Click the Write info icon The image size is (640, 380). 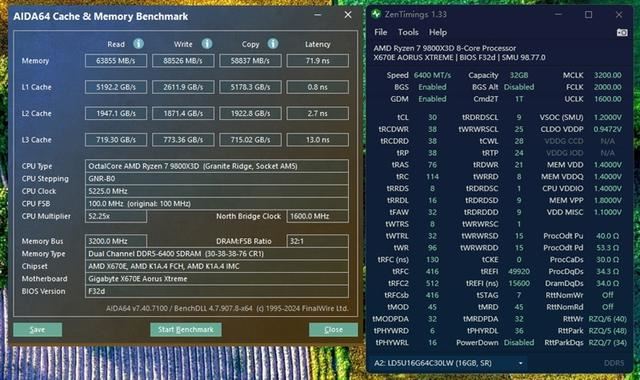(207, 43)
